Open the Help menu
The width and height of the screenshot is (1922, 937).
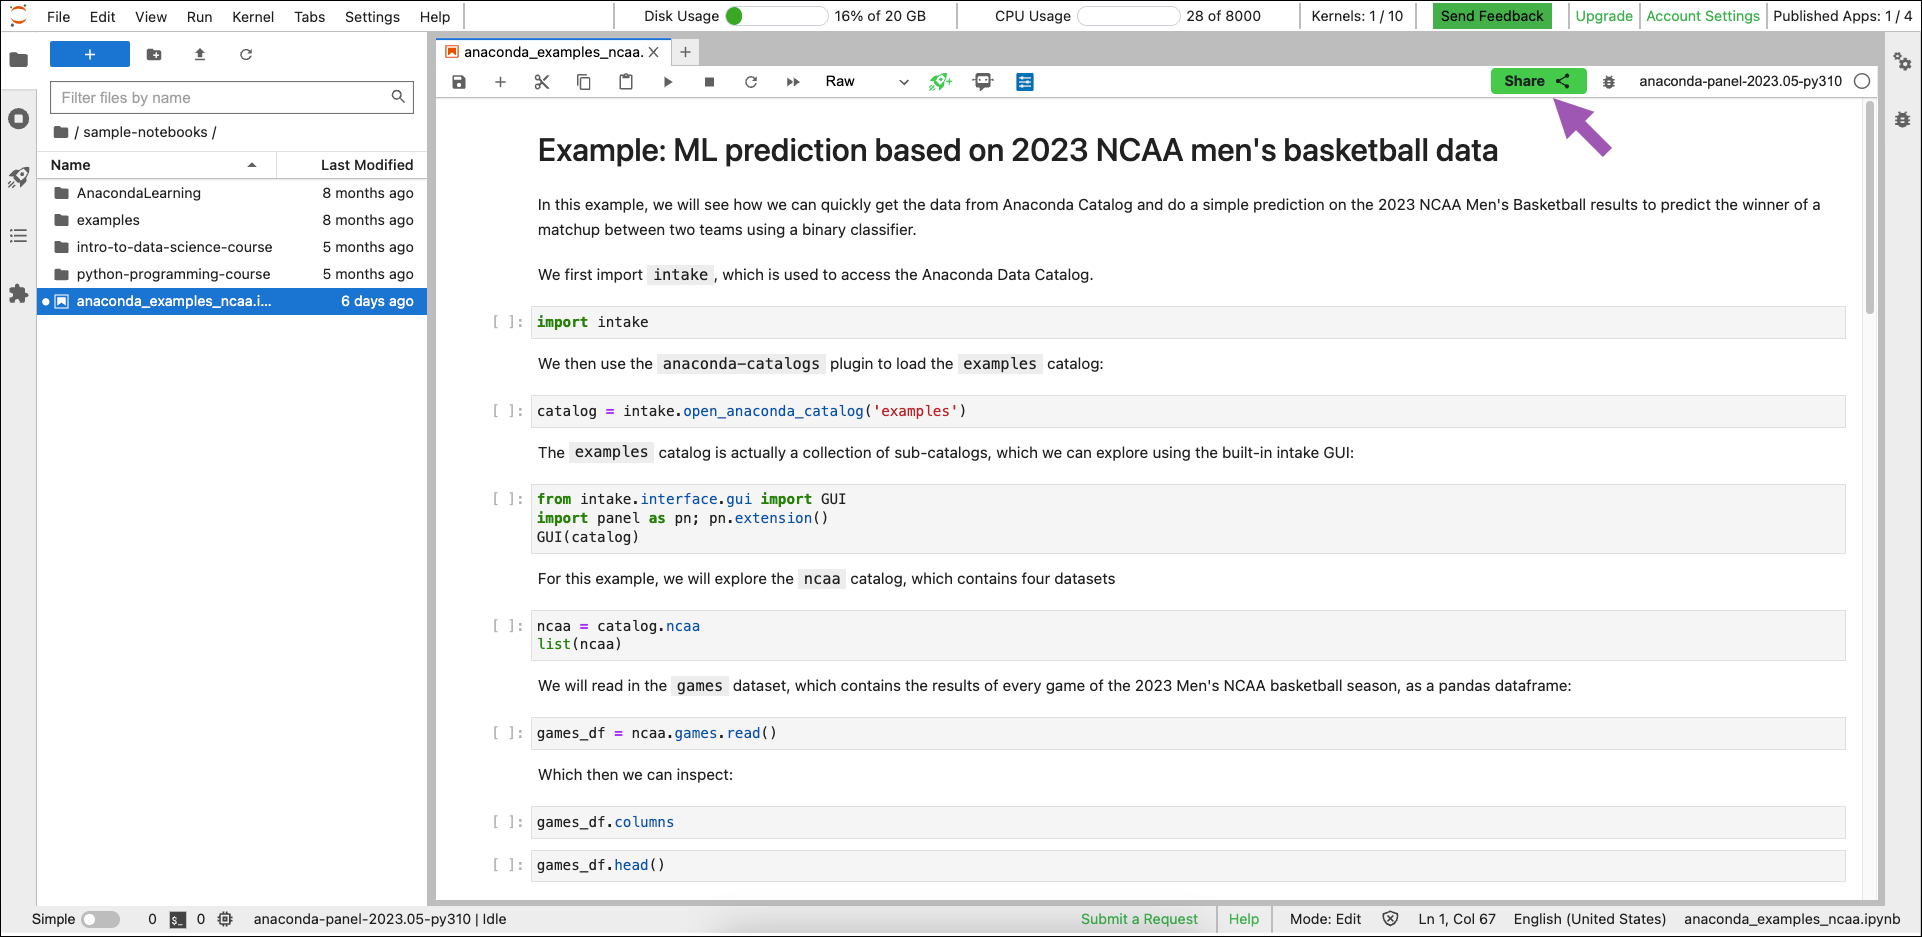click(435, 17)
